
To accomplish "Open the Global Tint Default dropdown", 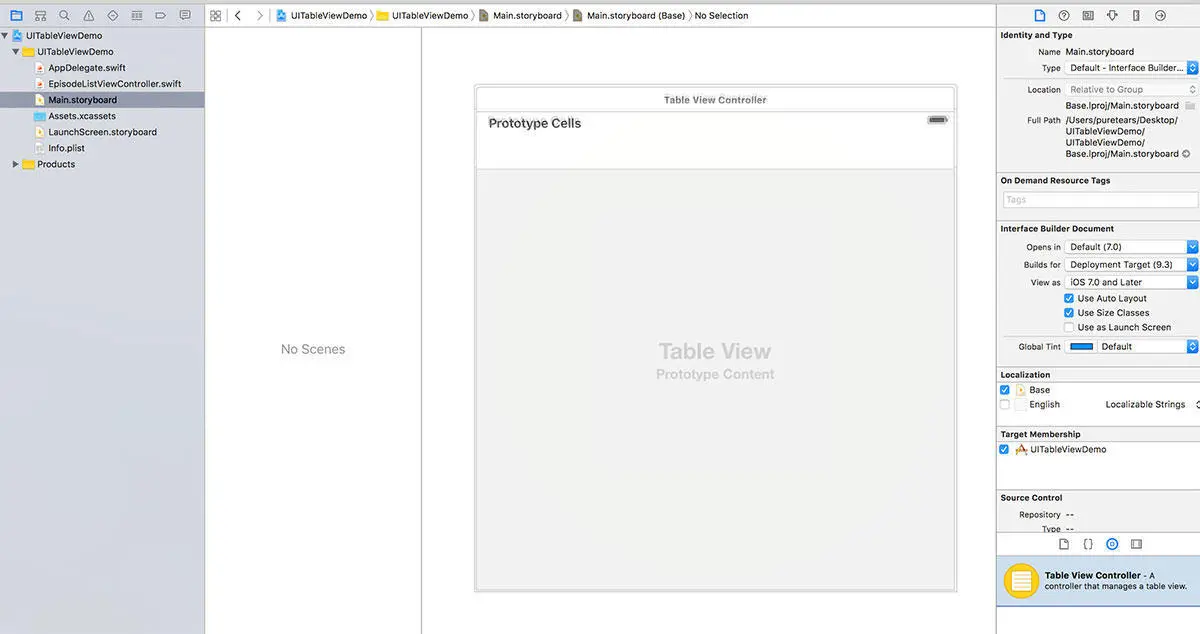I will [1148, 347].
